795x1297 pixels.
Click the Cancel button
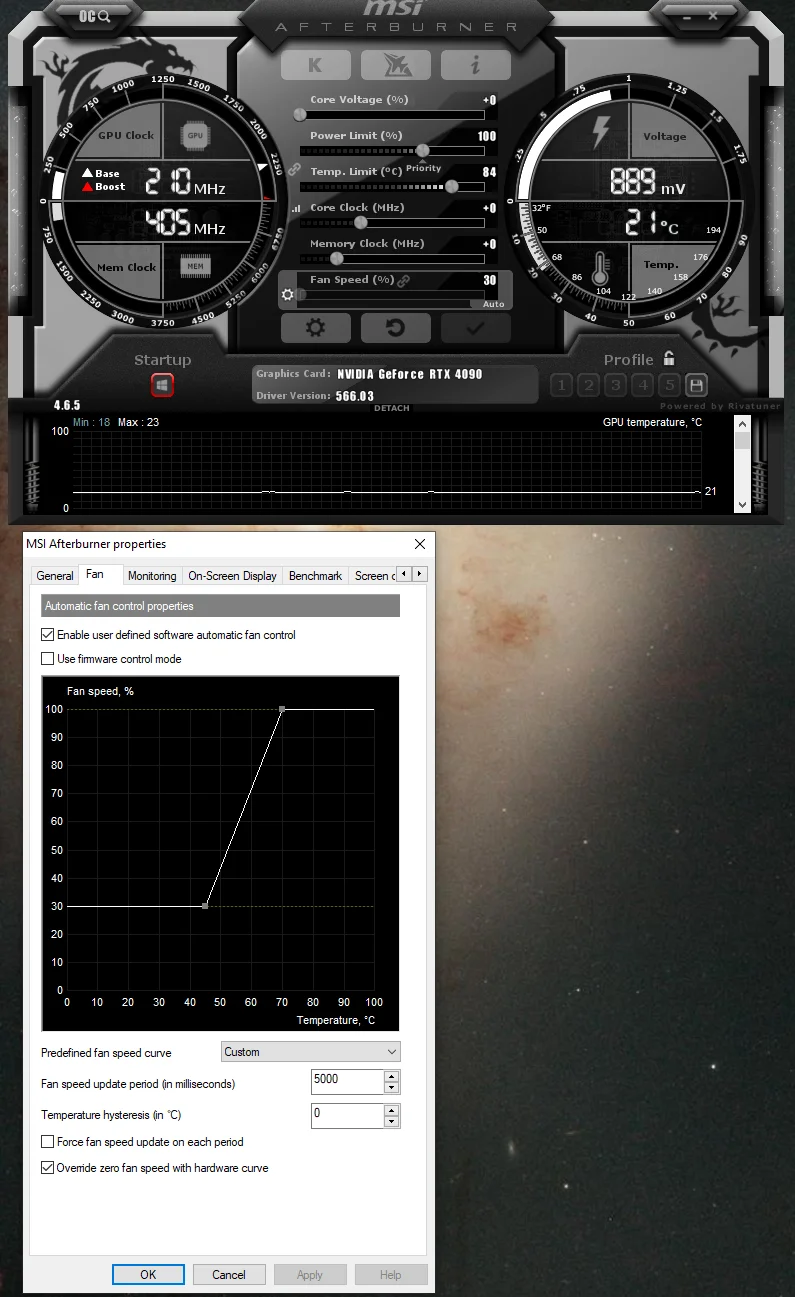pyautogui.click(x=229, y=1275)
